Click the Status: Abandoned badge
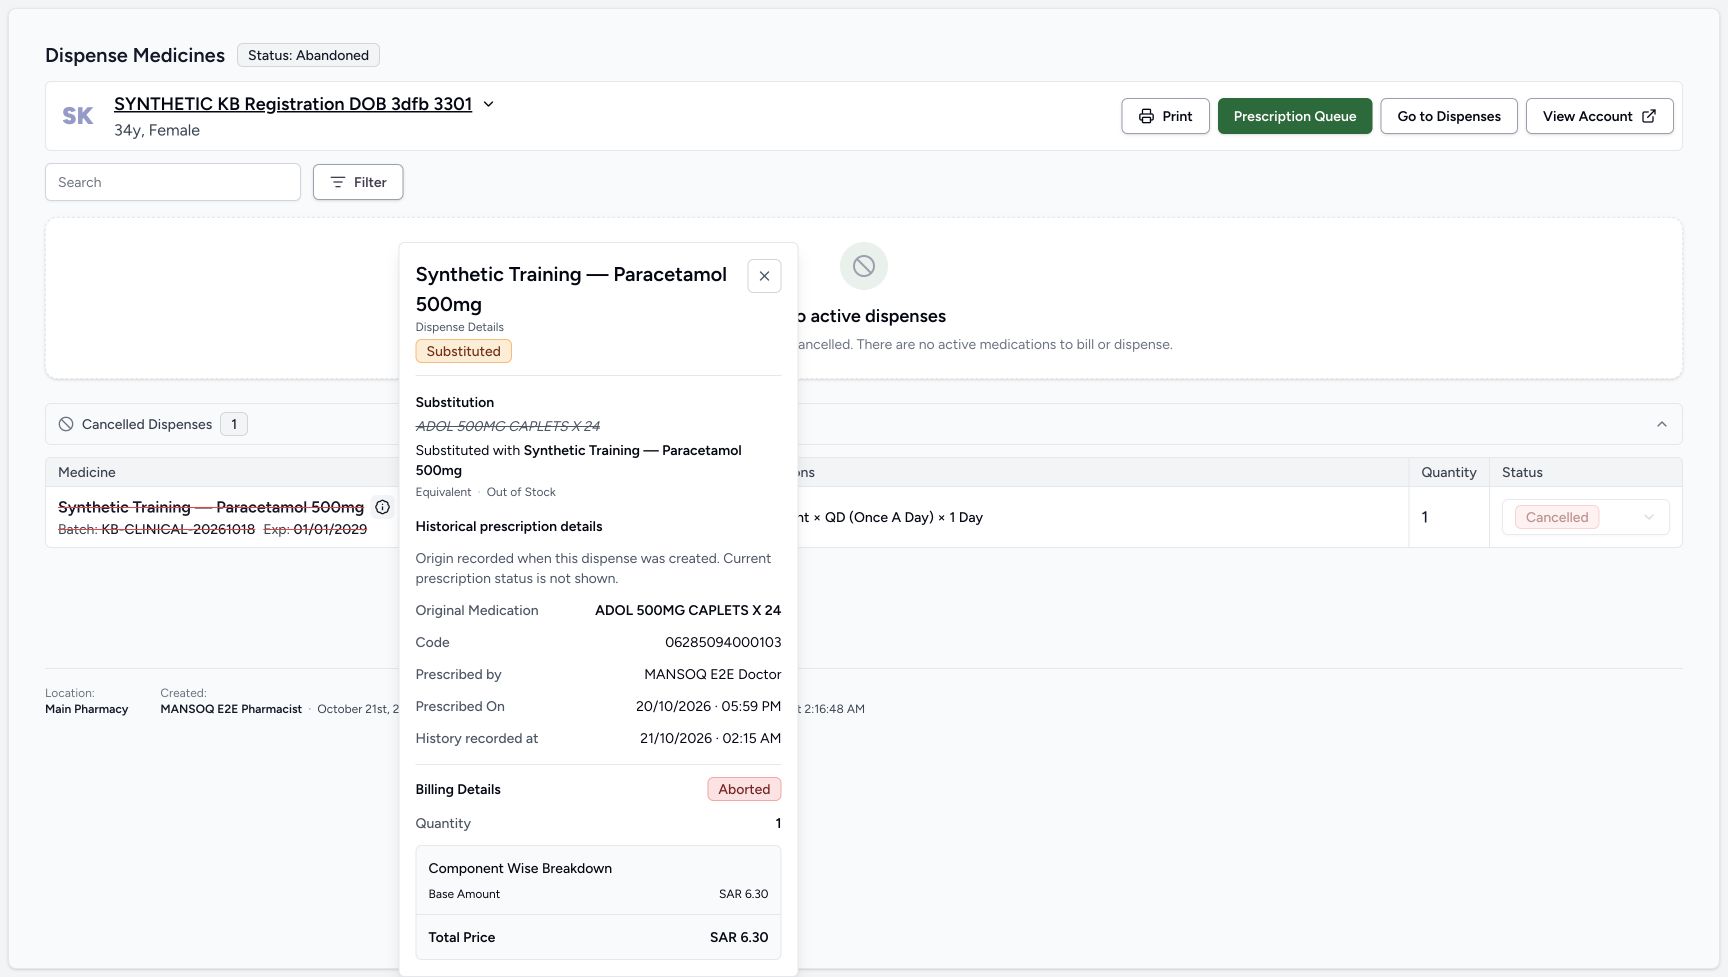The width and height of the screenshot is (1728, 977). click(x=308, y=55)
